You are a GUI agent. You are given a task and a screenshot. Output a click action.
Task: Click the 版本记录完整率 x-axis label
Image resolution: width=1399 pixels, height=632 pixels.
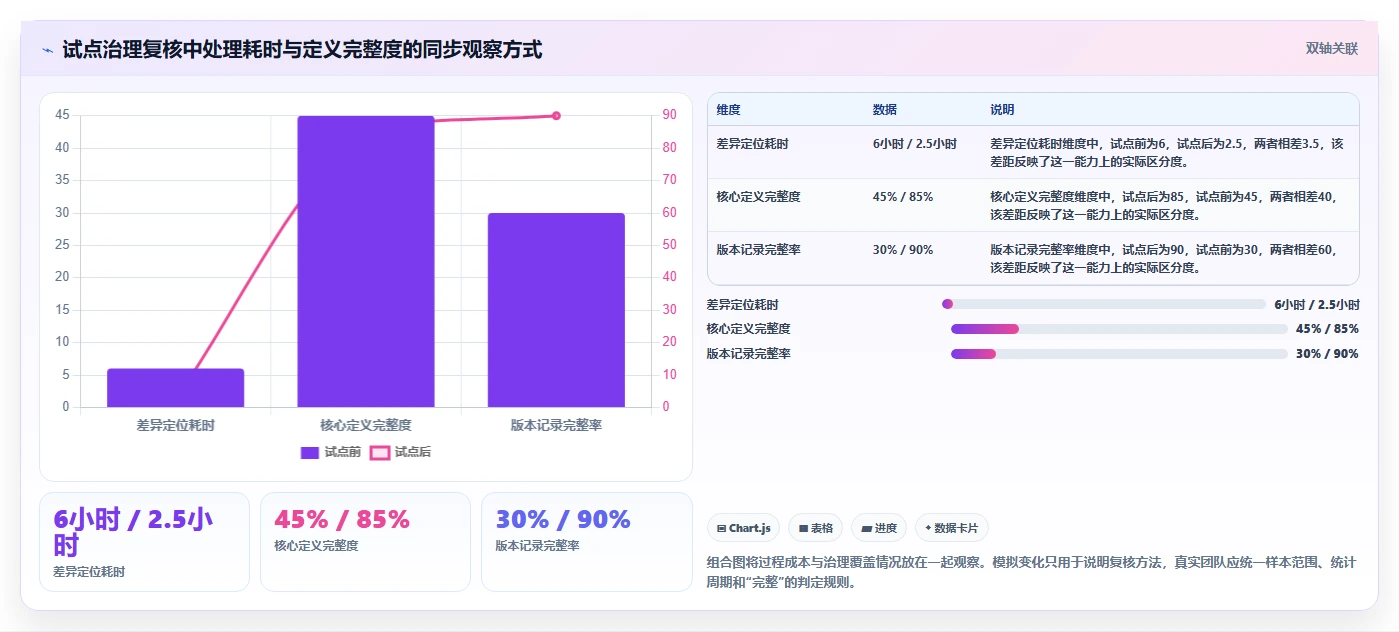tap(556, 425)
